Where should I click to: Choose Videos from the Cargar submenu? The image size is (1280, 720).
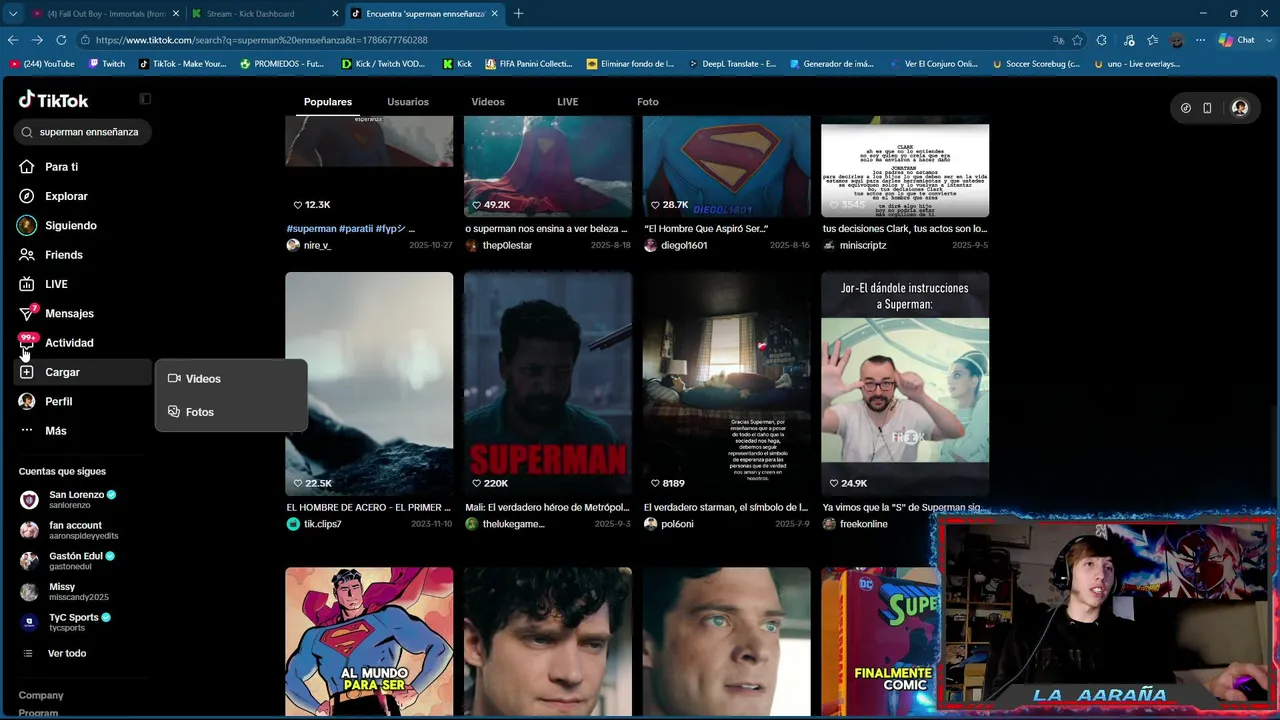231,379
